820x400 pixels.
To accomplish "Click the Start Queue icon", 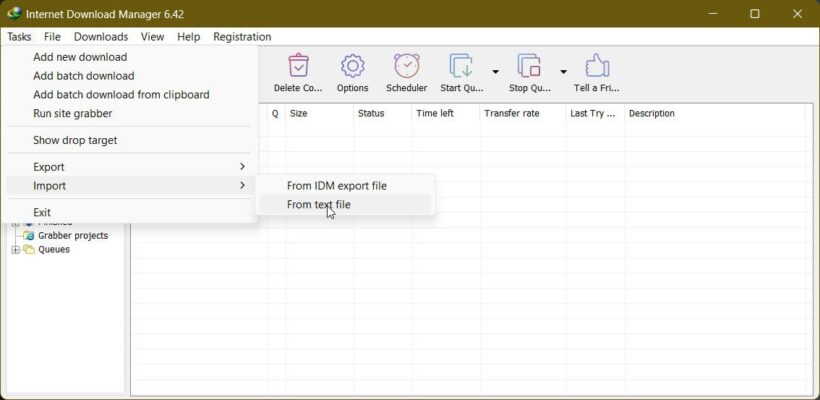I will 461,67.
